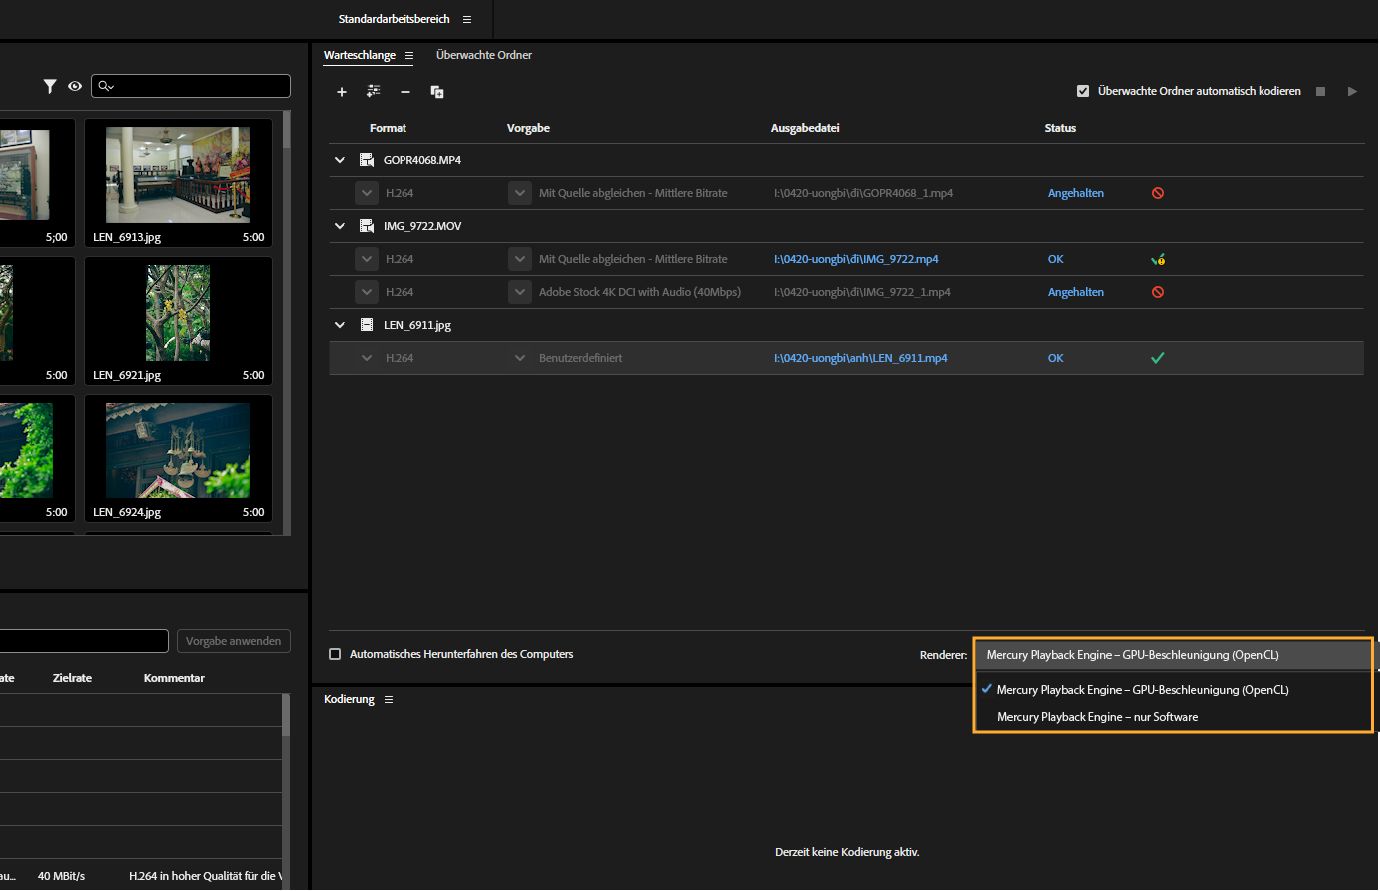1380x891 pixels.
Task: Click the red cancel icon beside GOPR4068 entry
Action: pyautogui.click(x=1157, y=192)
